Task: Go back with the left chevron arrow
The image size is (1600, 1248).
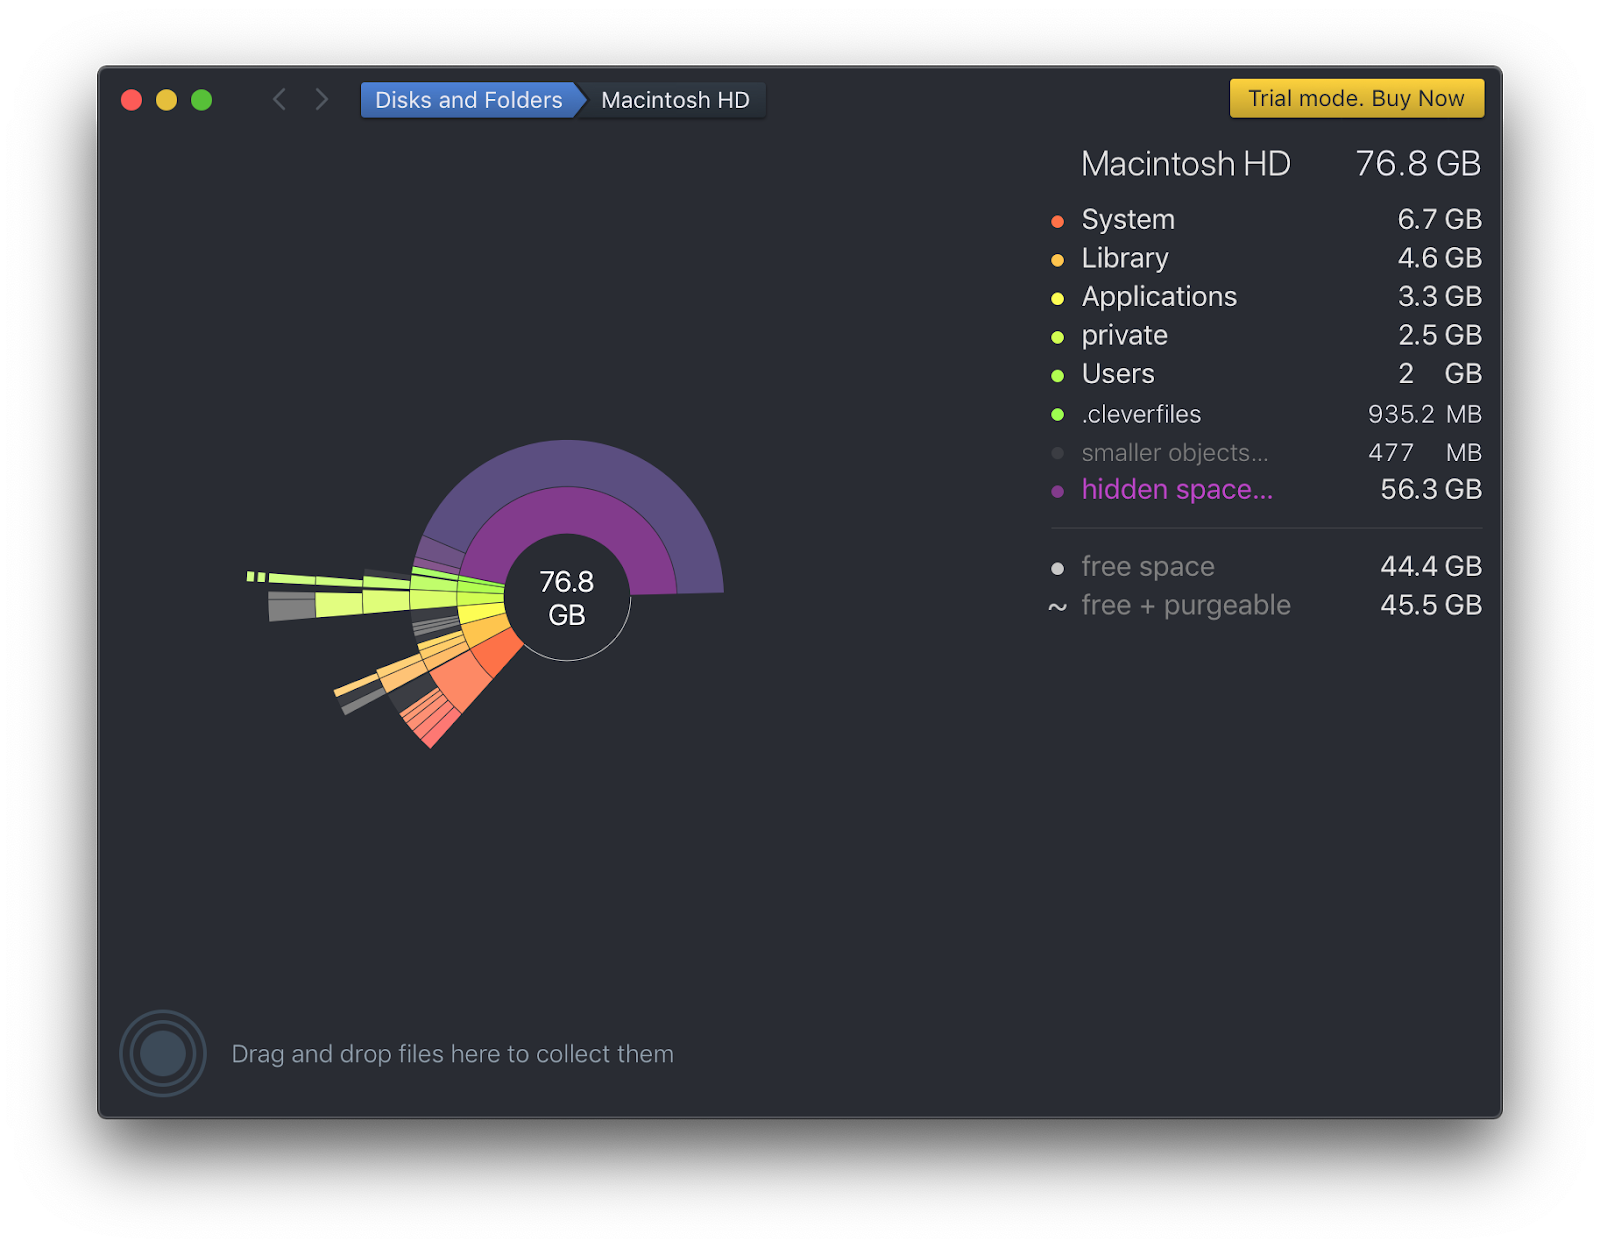Action: [280, 99]
